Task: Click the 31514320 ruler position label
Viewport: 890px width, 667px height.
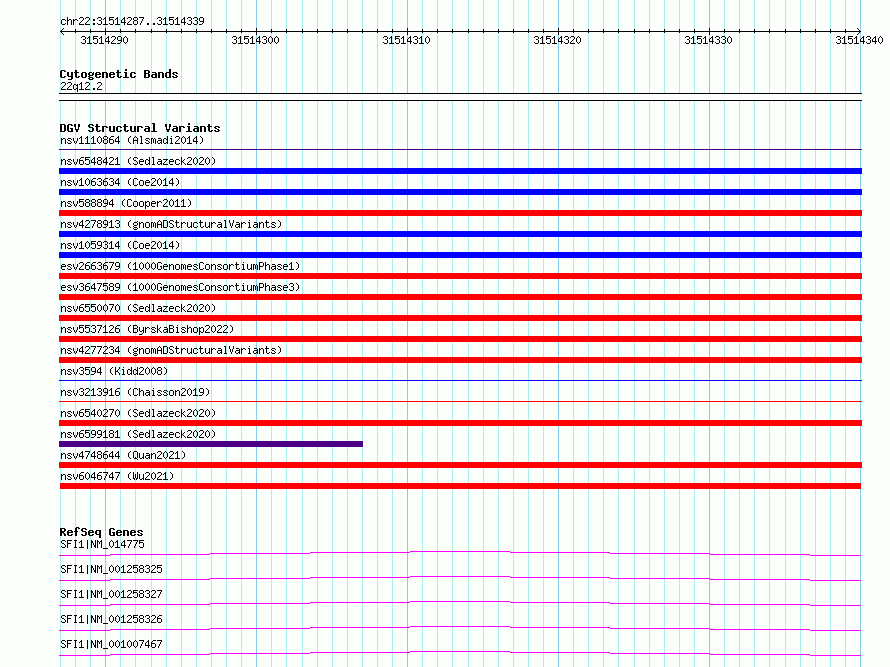Action: click(x=557, y=40)
